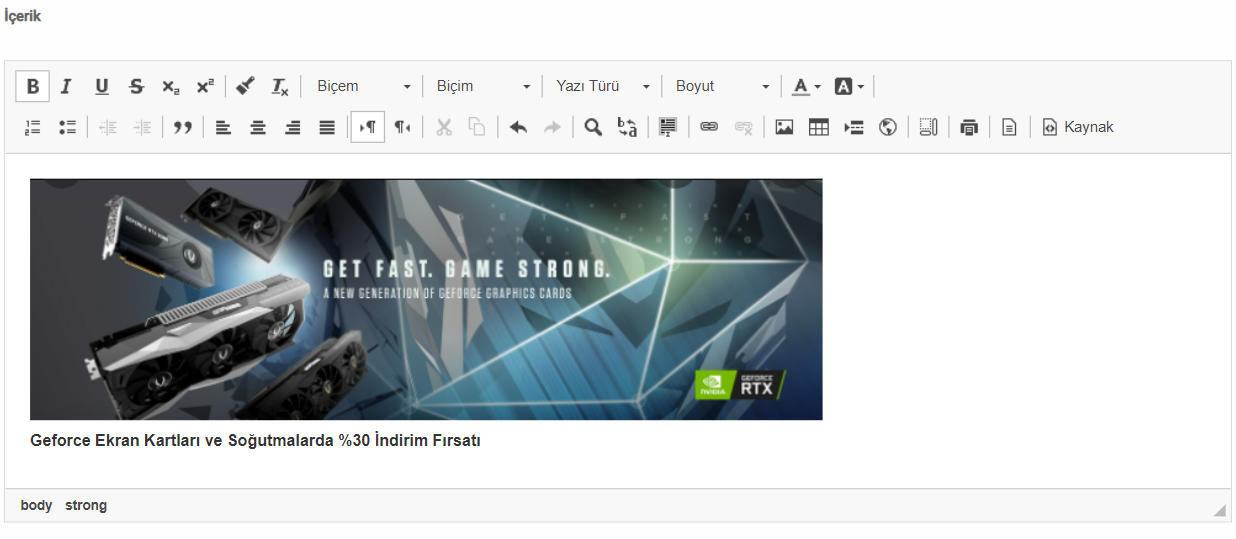
Task: Click the Kaynak source button
Action: coord(1078,127)
